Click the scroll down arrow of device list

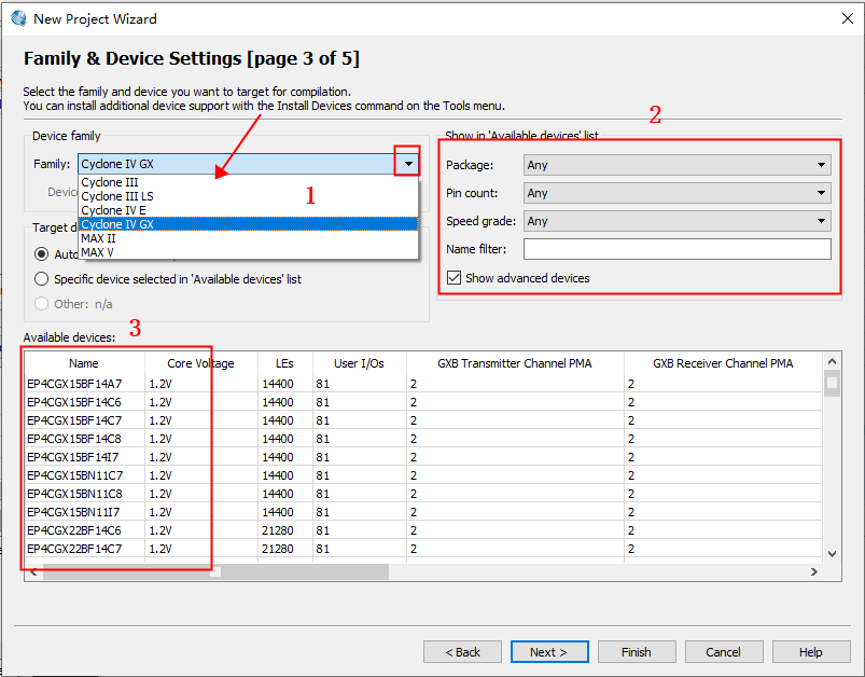coord(831,553)
